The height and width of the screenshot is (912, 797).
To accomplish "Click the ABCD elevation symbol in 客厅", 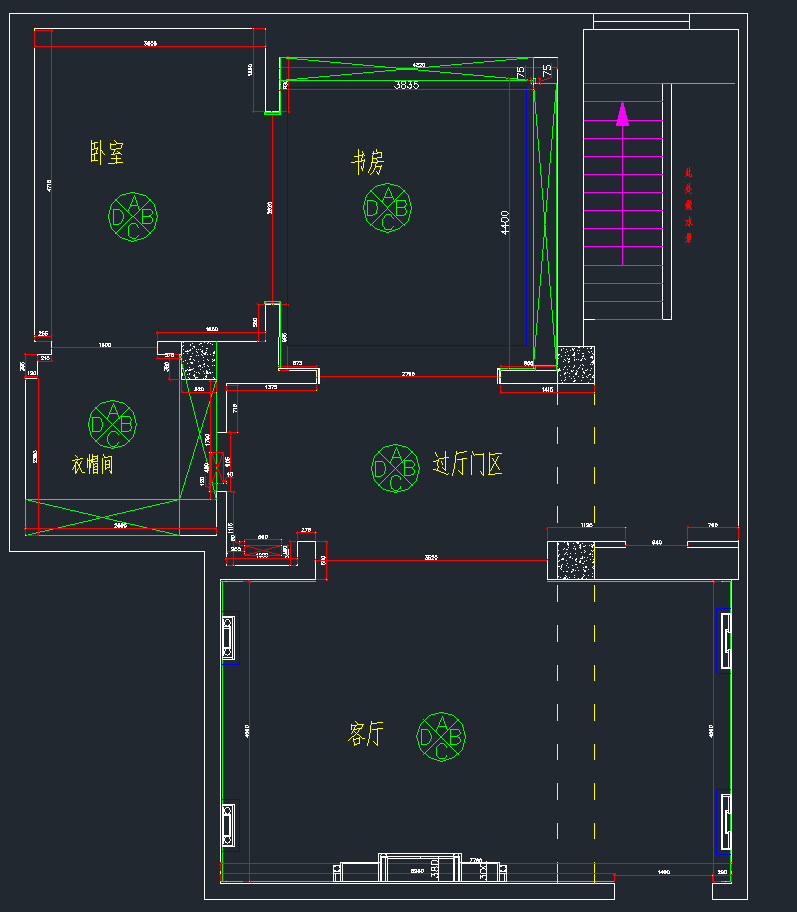I will (441, 737).
